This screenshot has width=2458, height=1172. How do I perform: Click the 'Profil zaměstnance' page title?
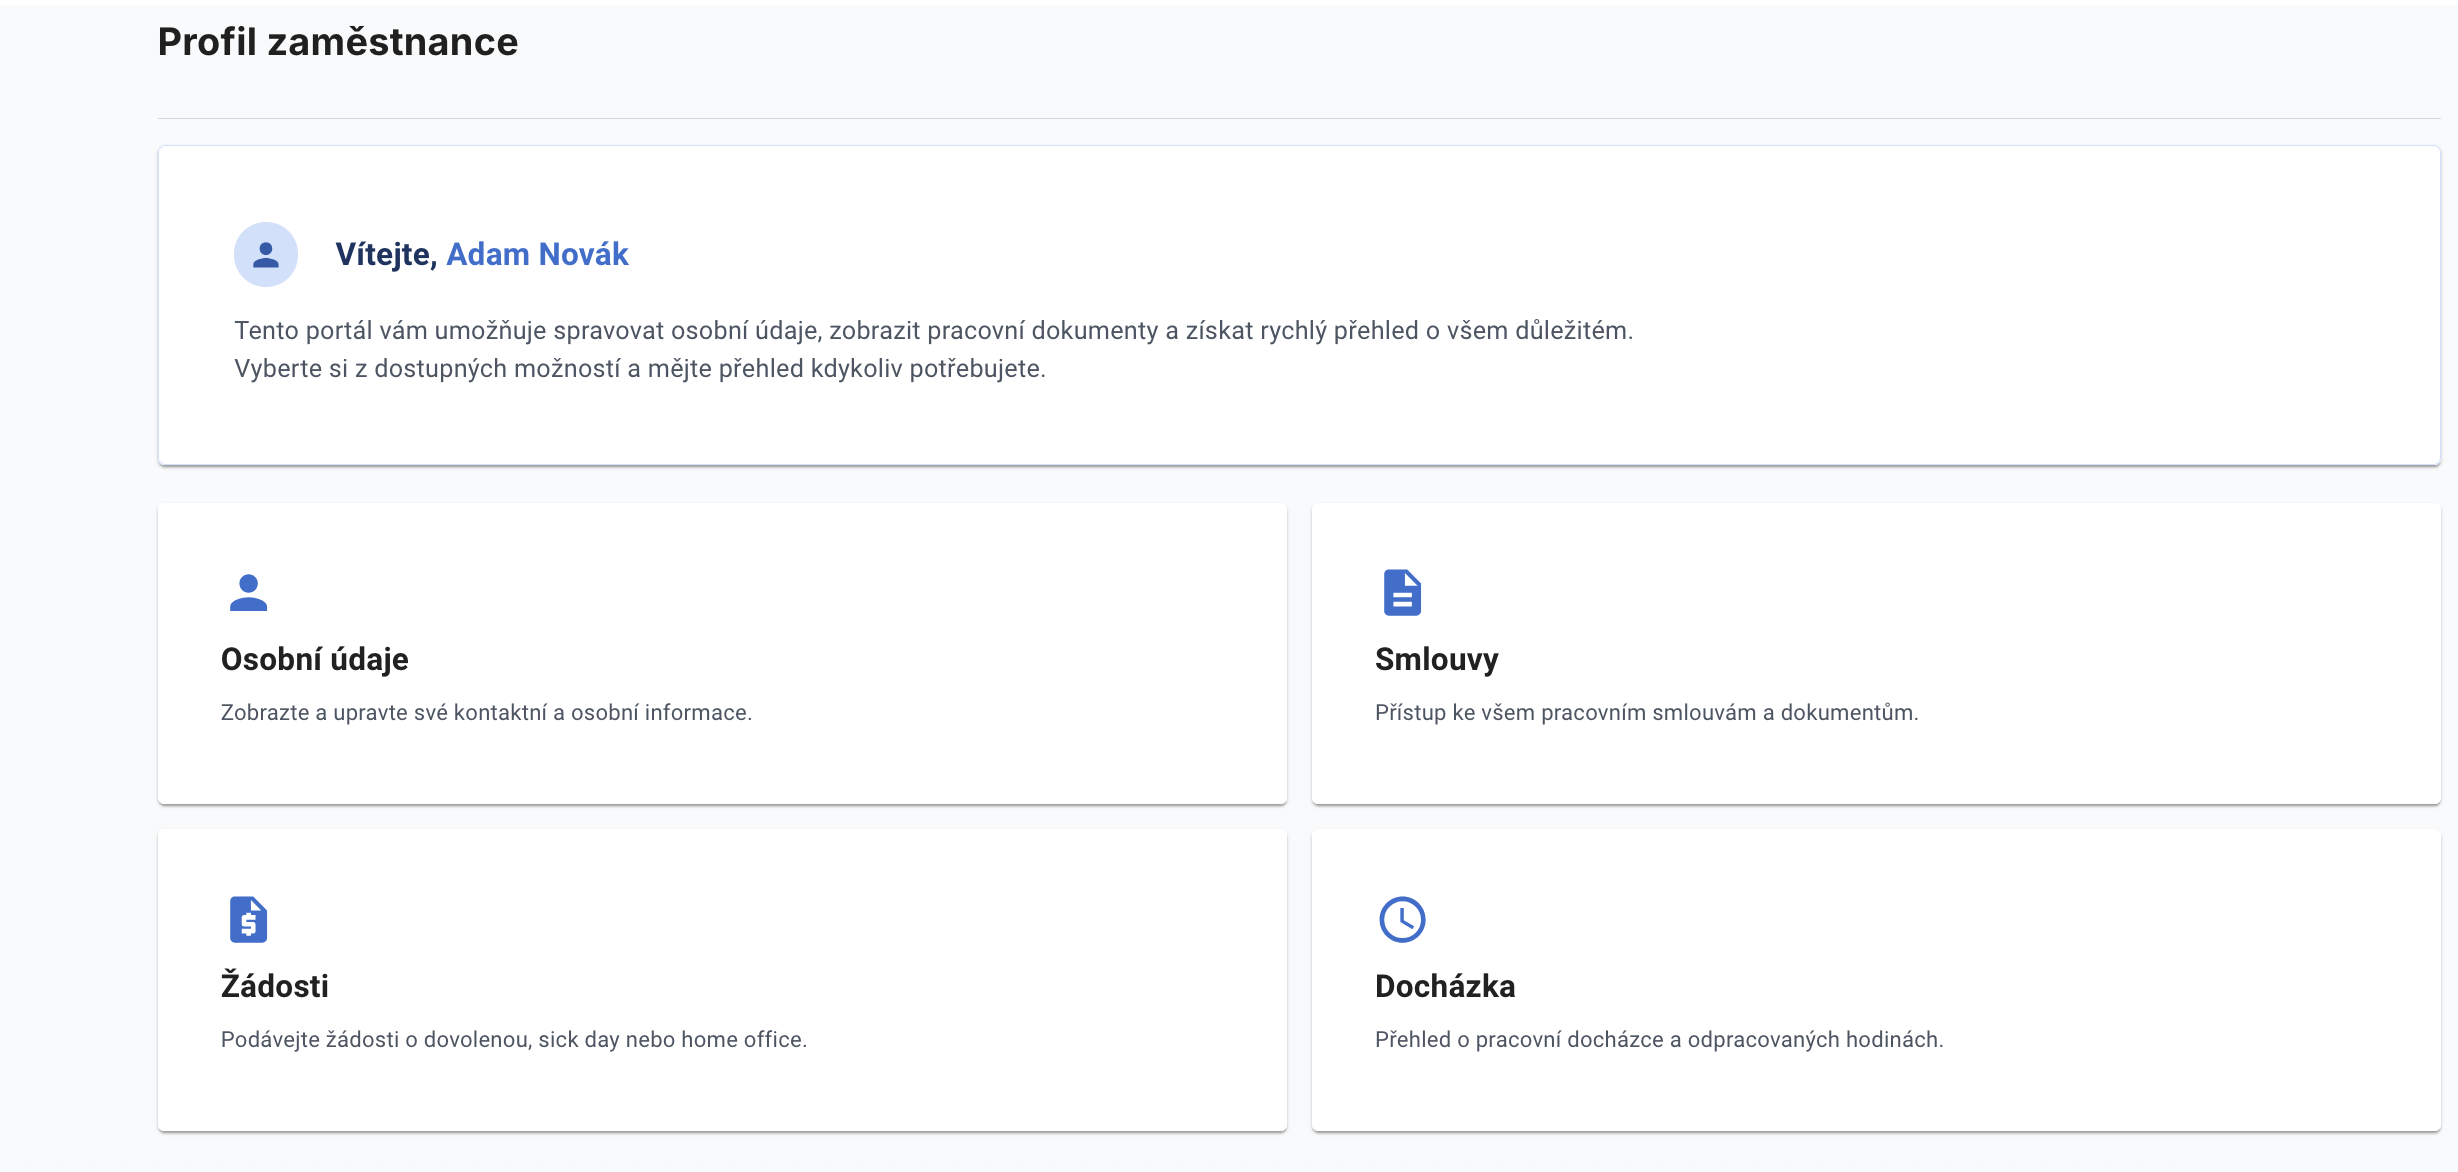coord(338,42)
